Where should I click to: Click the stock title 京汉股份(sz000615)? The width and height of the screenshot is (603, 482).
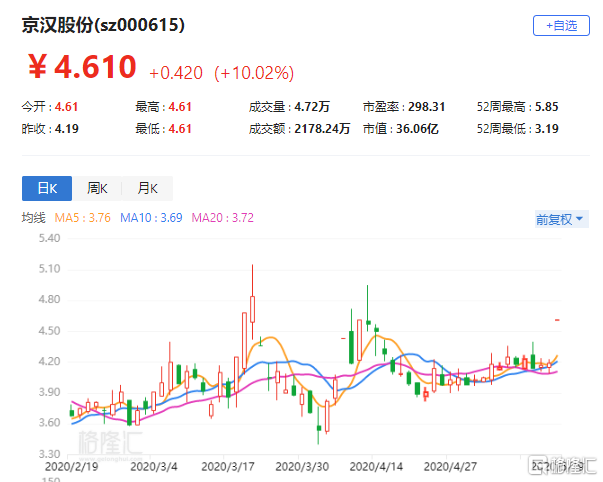coord(103,25)
